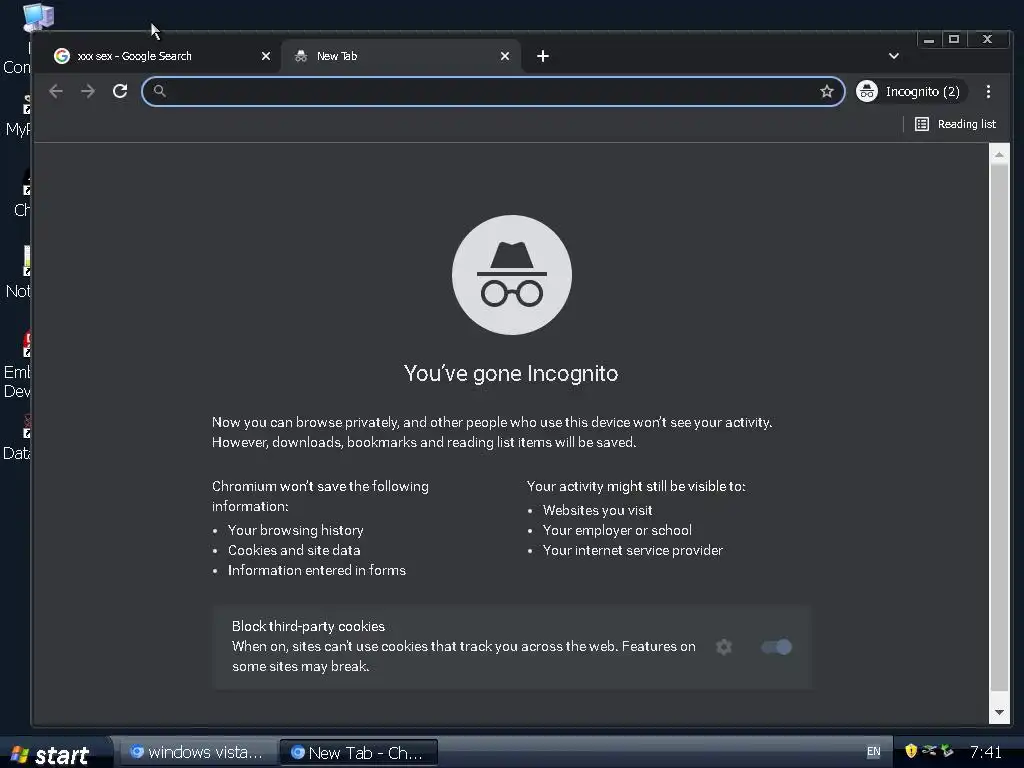This screenshot has height=768, width=1024.
Task: Close the Google Search tab
Action: (x=266, y=56)
